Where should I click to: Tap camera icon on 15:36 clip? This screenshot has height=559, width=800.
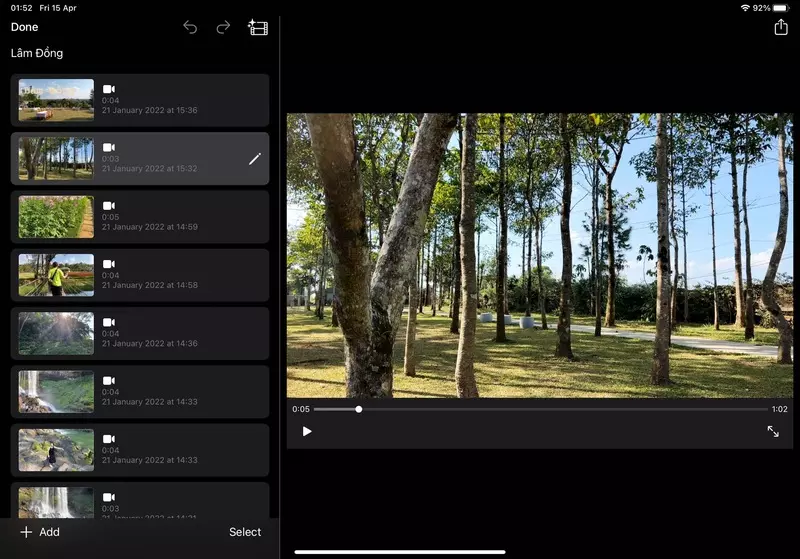(x=109, y=89)
